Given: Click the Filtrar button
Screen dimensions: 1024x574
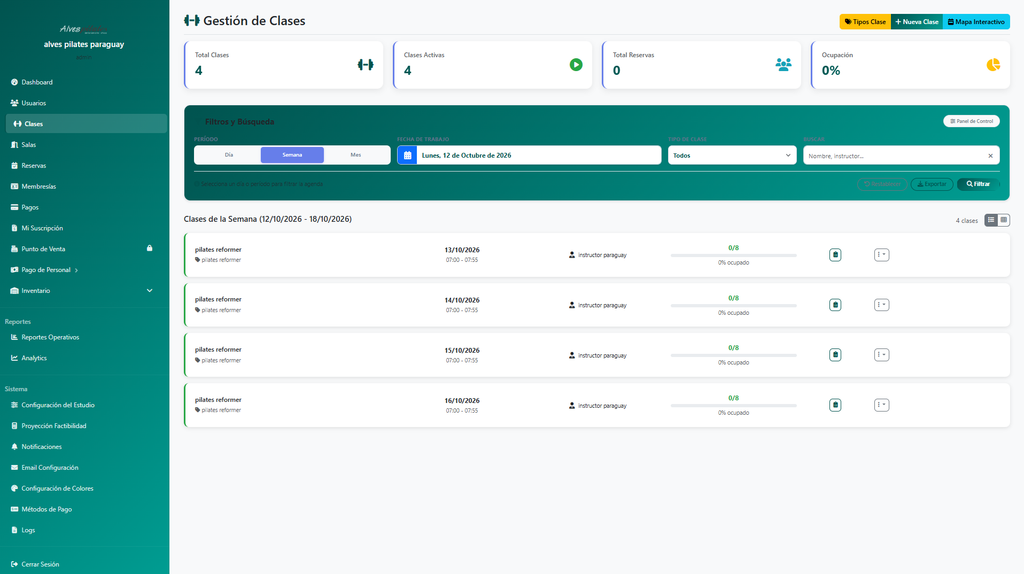Looking at the screenshot, I should pyautogui.click(x=978, y=184).
